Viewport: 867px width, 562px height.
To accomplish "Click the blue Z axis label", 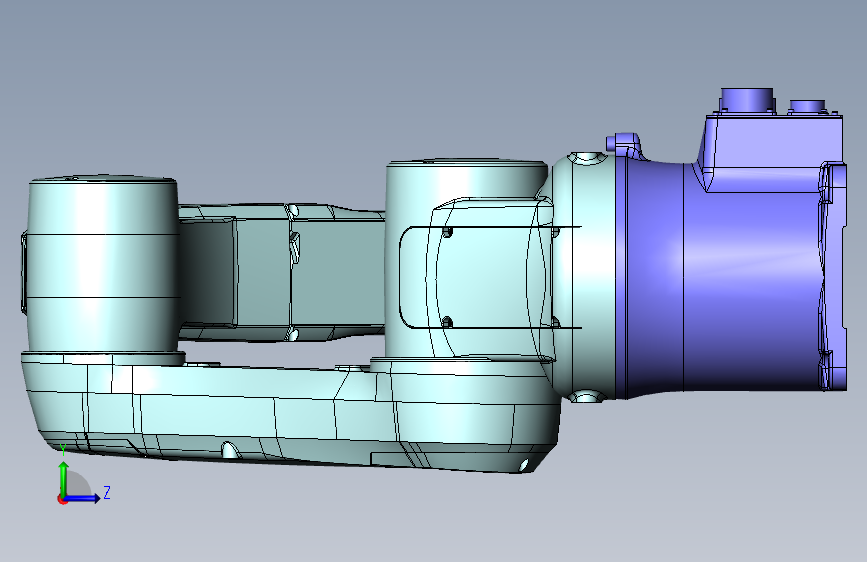I will click(x=107, y=492).
